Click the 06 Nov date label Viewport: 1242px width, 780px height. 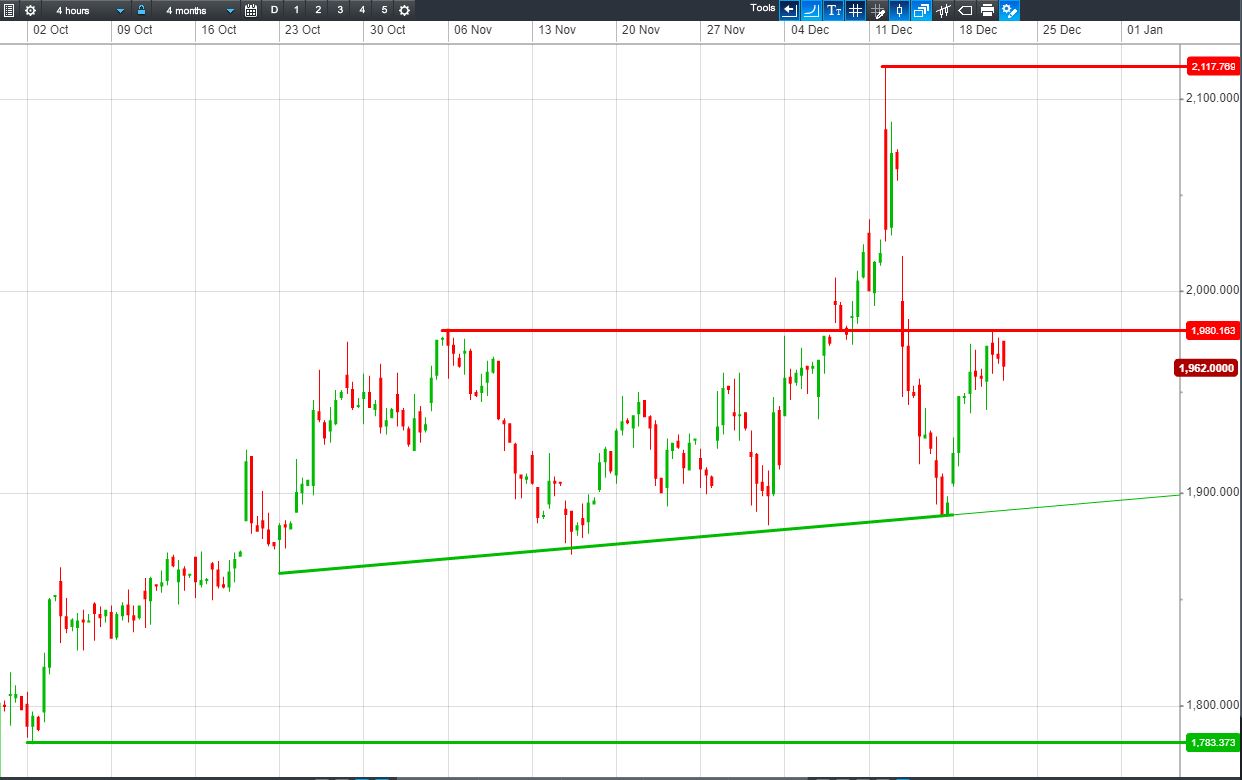[x=473, y=30]
